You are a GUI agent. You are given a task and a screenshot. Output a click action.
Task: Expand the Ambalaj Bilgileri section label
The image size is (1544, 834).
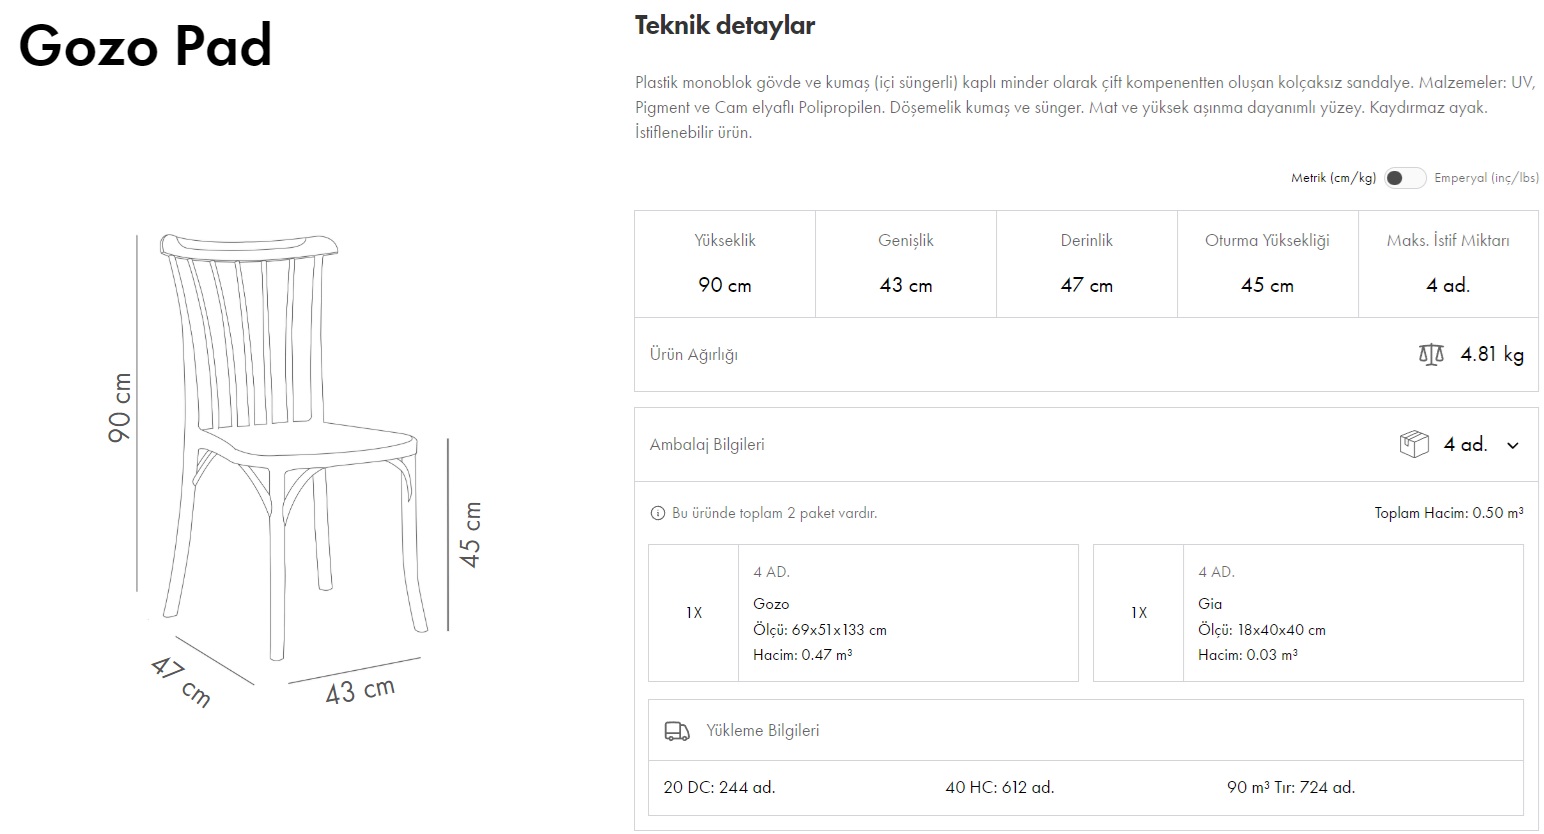707,444
